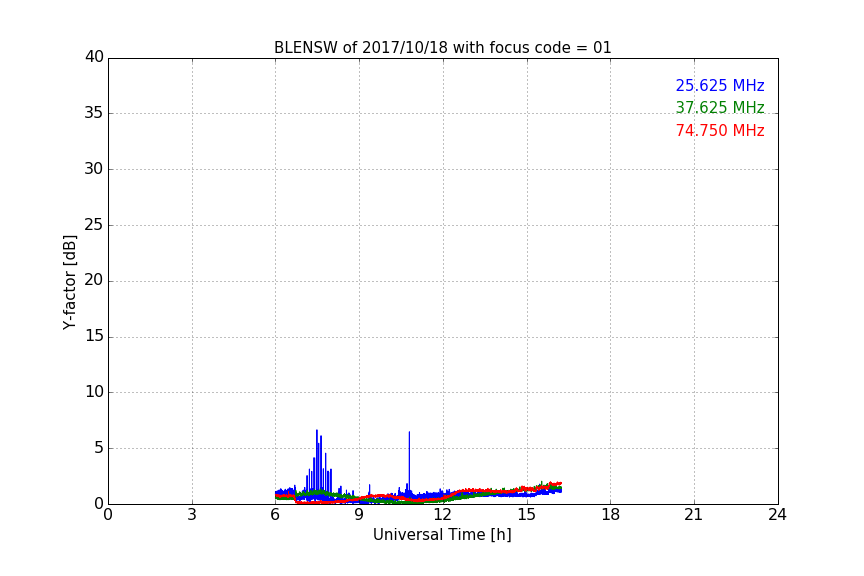Click the x-axis tick label '21'
The height and width of the screenshot is (576, 864).
694,515
